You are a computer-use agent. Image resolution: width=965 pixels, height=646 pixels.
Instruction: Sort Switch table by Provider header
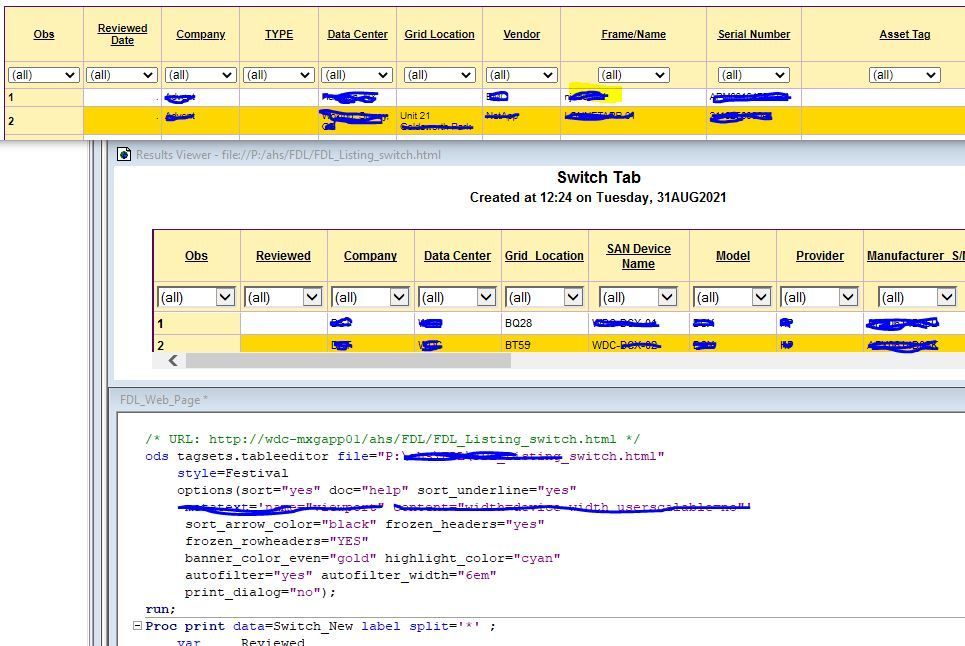pos(819,256)
